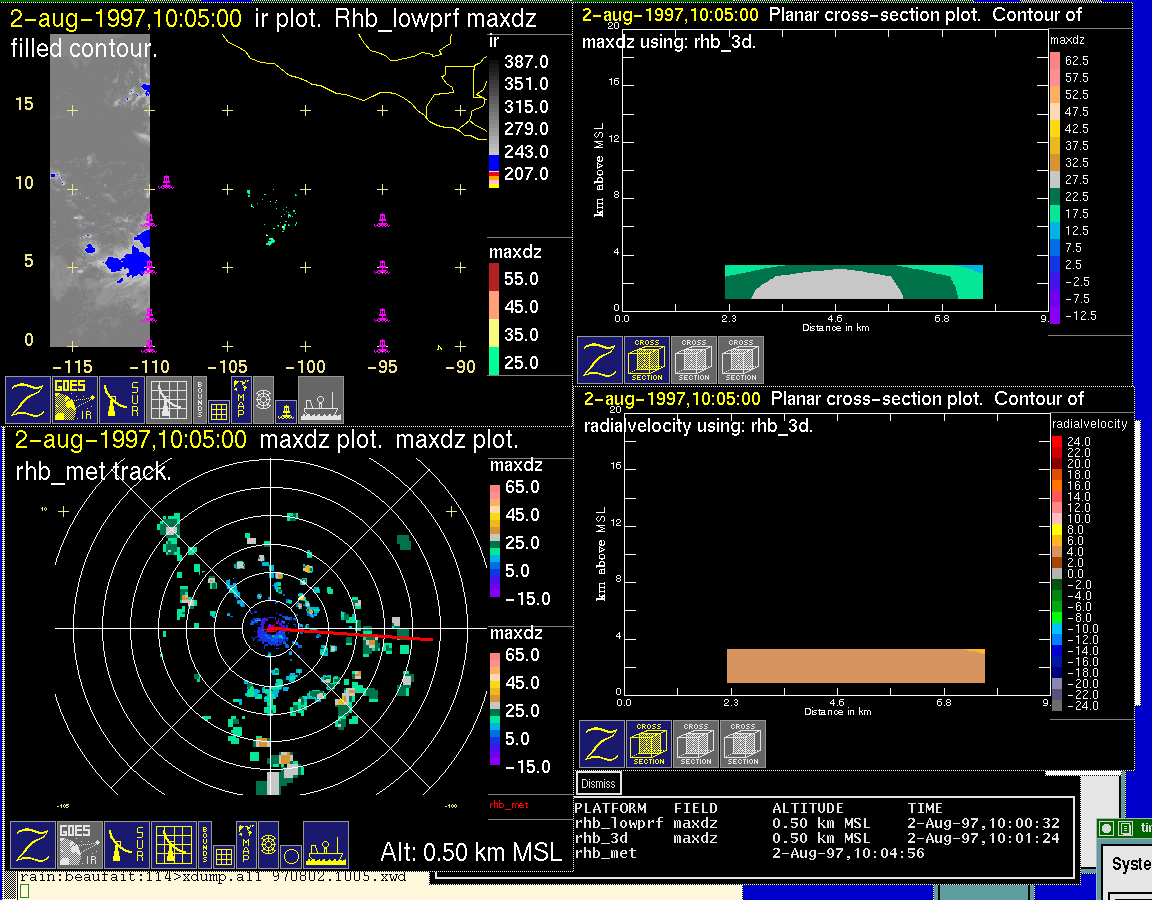This screenshot has height=900, width=1152.
Task: Click the 62.5 swatch in the maxdz color bar
Action: point(1054,61)
